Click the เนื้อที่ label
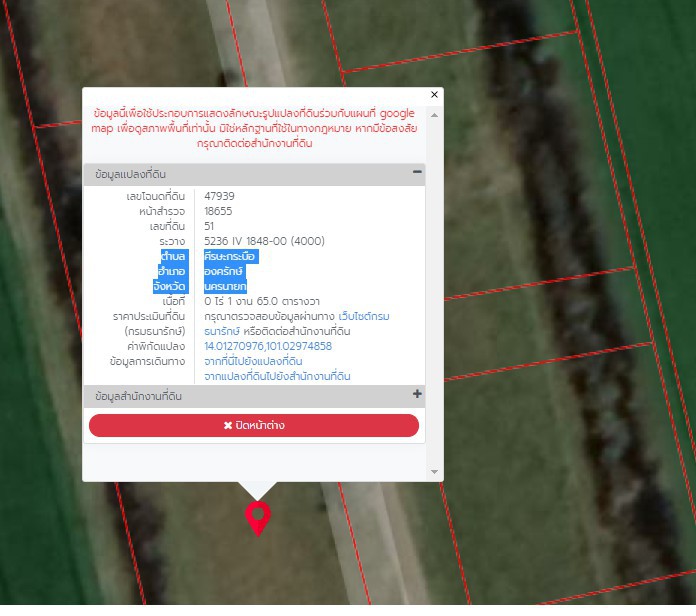The image size is (696, 616). coord(174,301)
